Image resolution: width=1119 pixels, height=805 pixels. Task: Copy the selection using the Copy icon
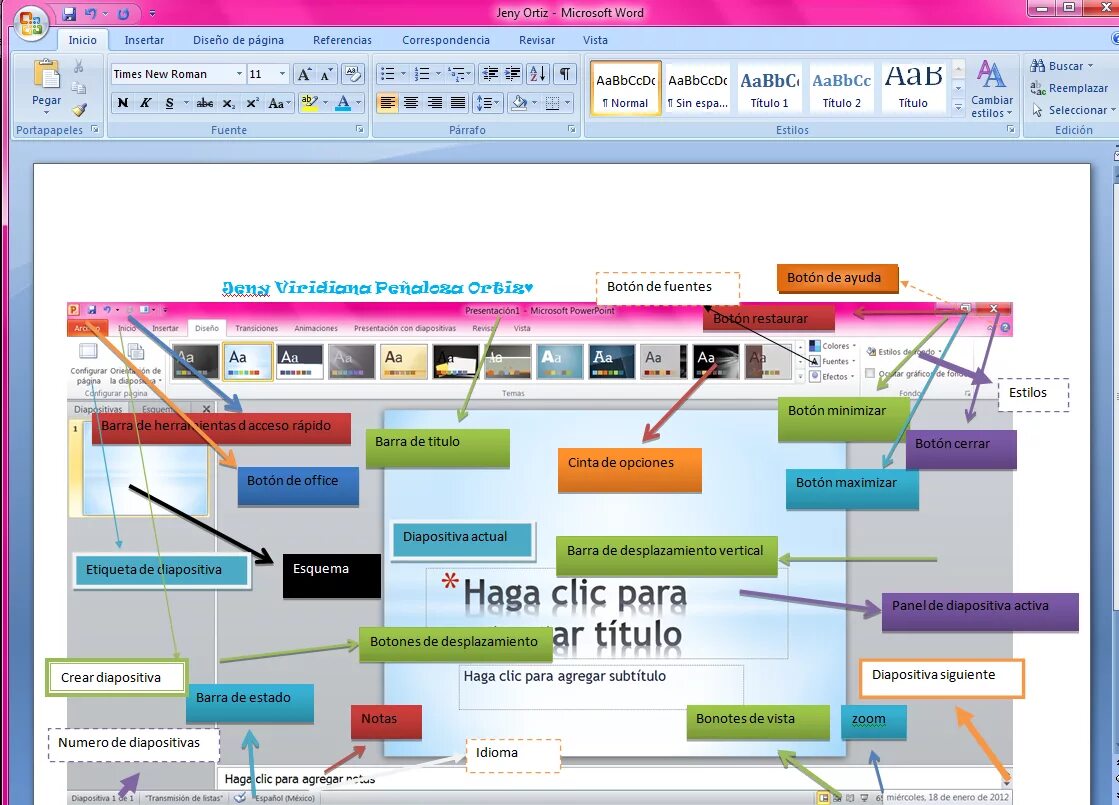79,88
